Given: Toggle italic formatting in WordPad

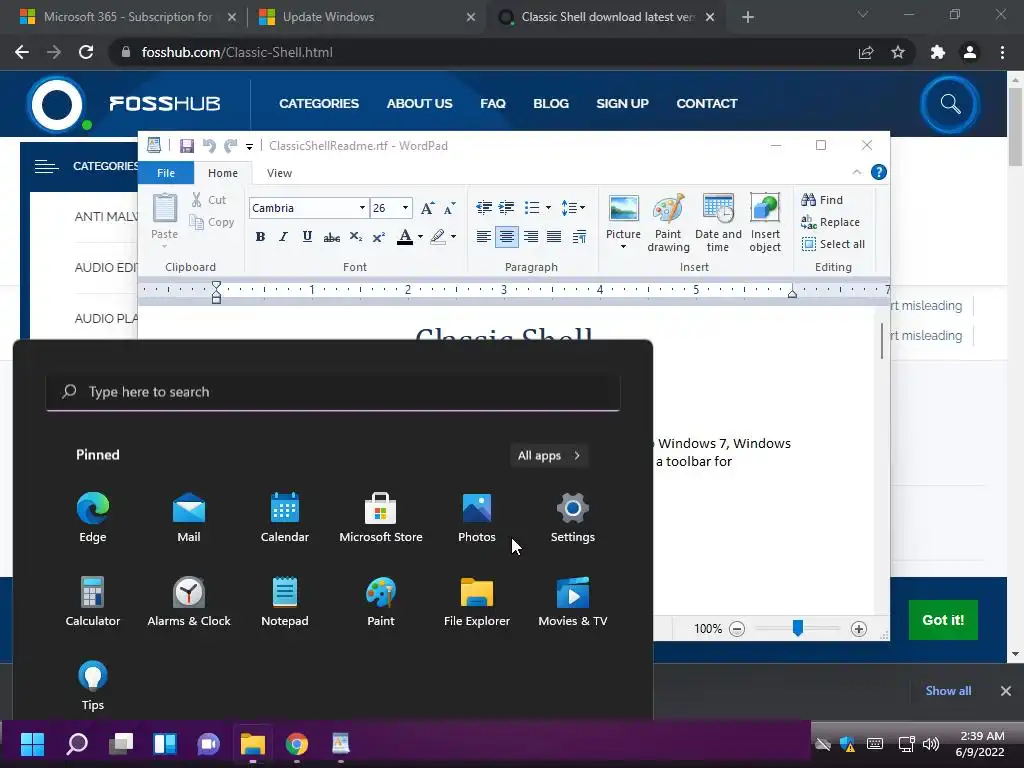Looking at the screenshot, I should [x=283, y=236].
